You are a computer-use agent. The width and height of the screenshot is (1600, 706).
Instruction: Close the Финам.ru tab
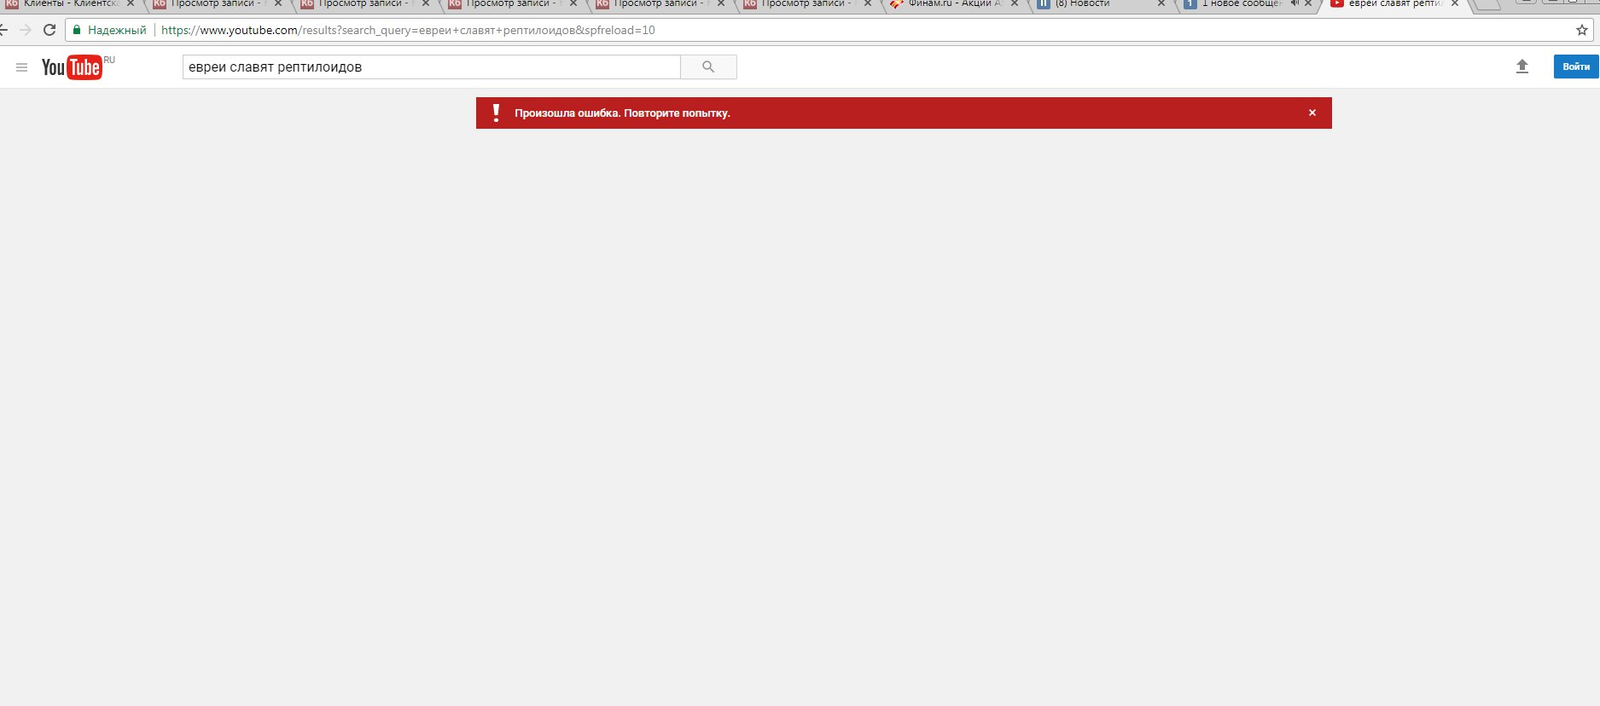1014,4
